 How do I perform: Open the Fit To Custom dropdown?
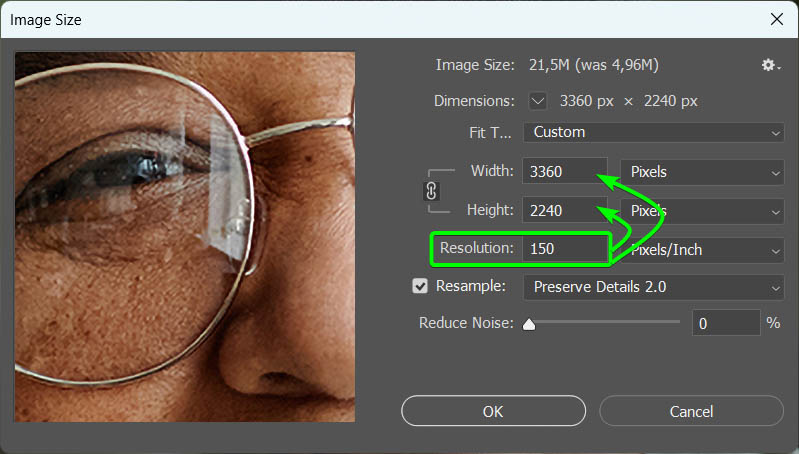pyautogui.click(x=654, y=132)
